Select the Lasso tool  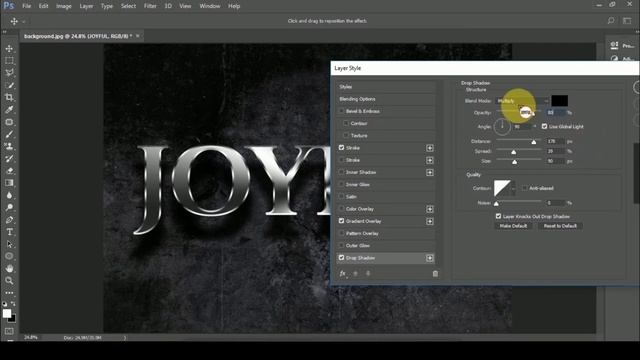tap(9, 73)
